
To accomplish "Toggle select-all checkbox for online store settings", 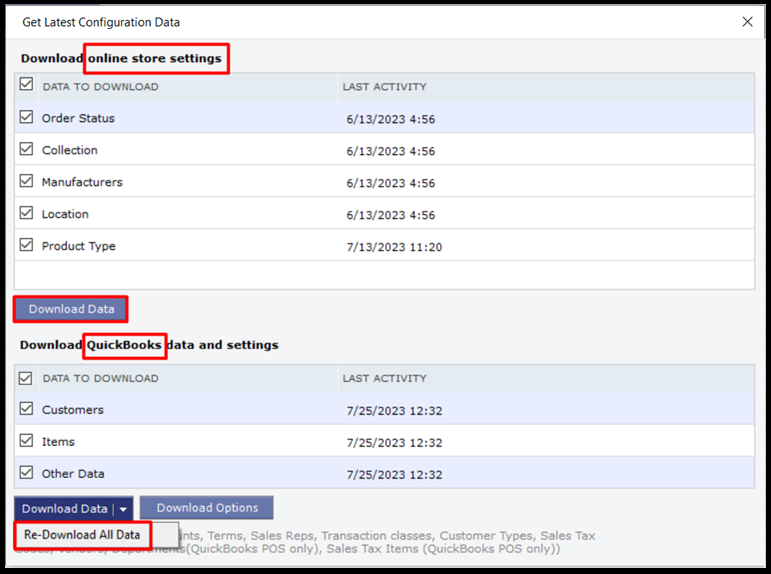I will click(27, 86).
